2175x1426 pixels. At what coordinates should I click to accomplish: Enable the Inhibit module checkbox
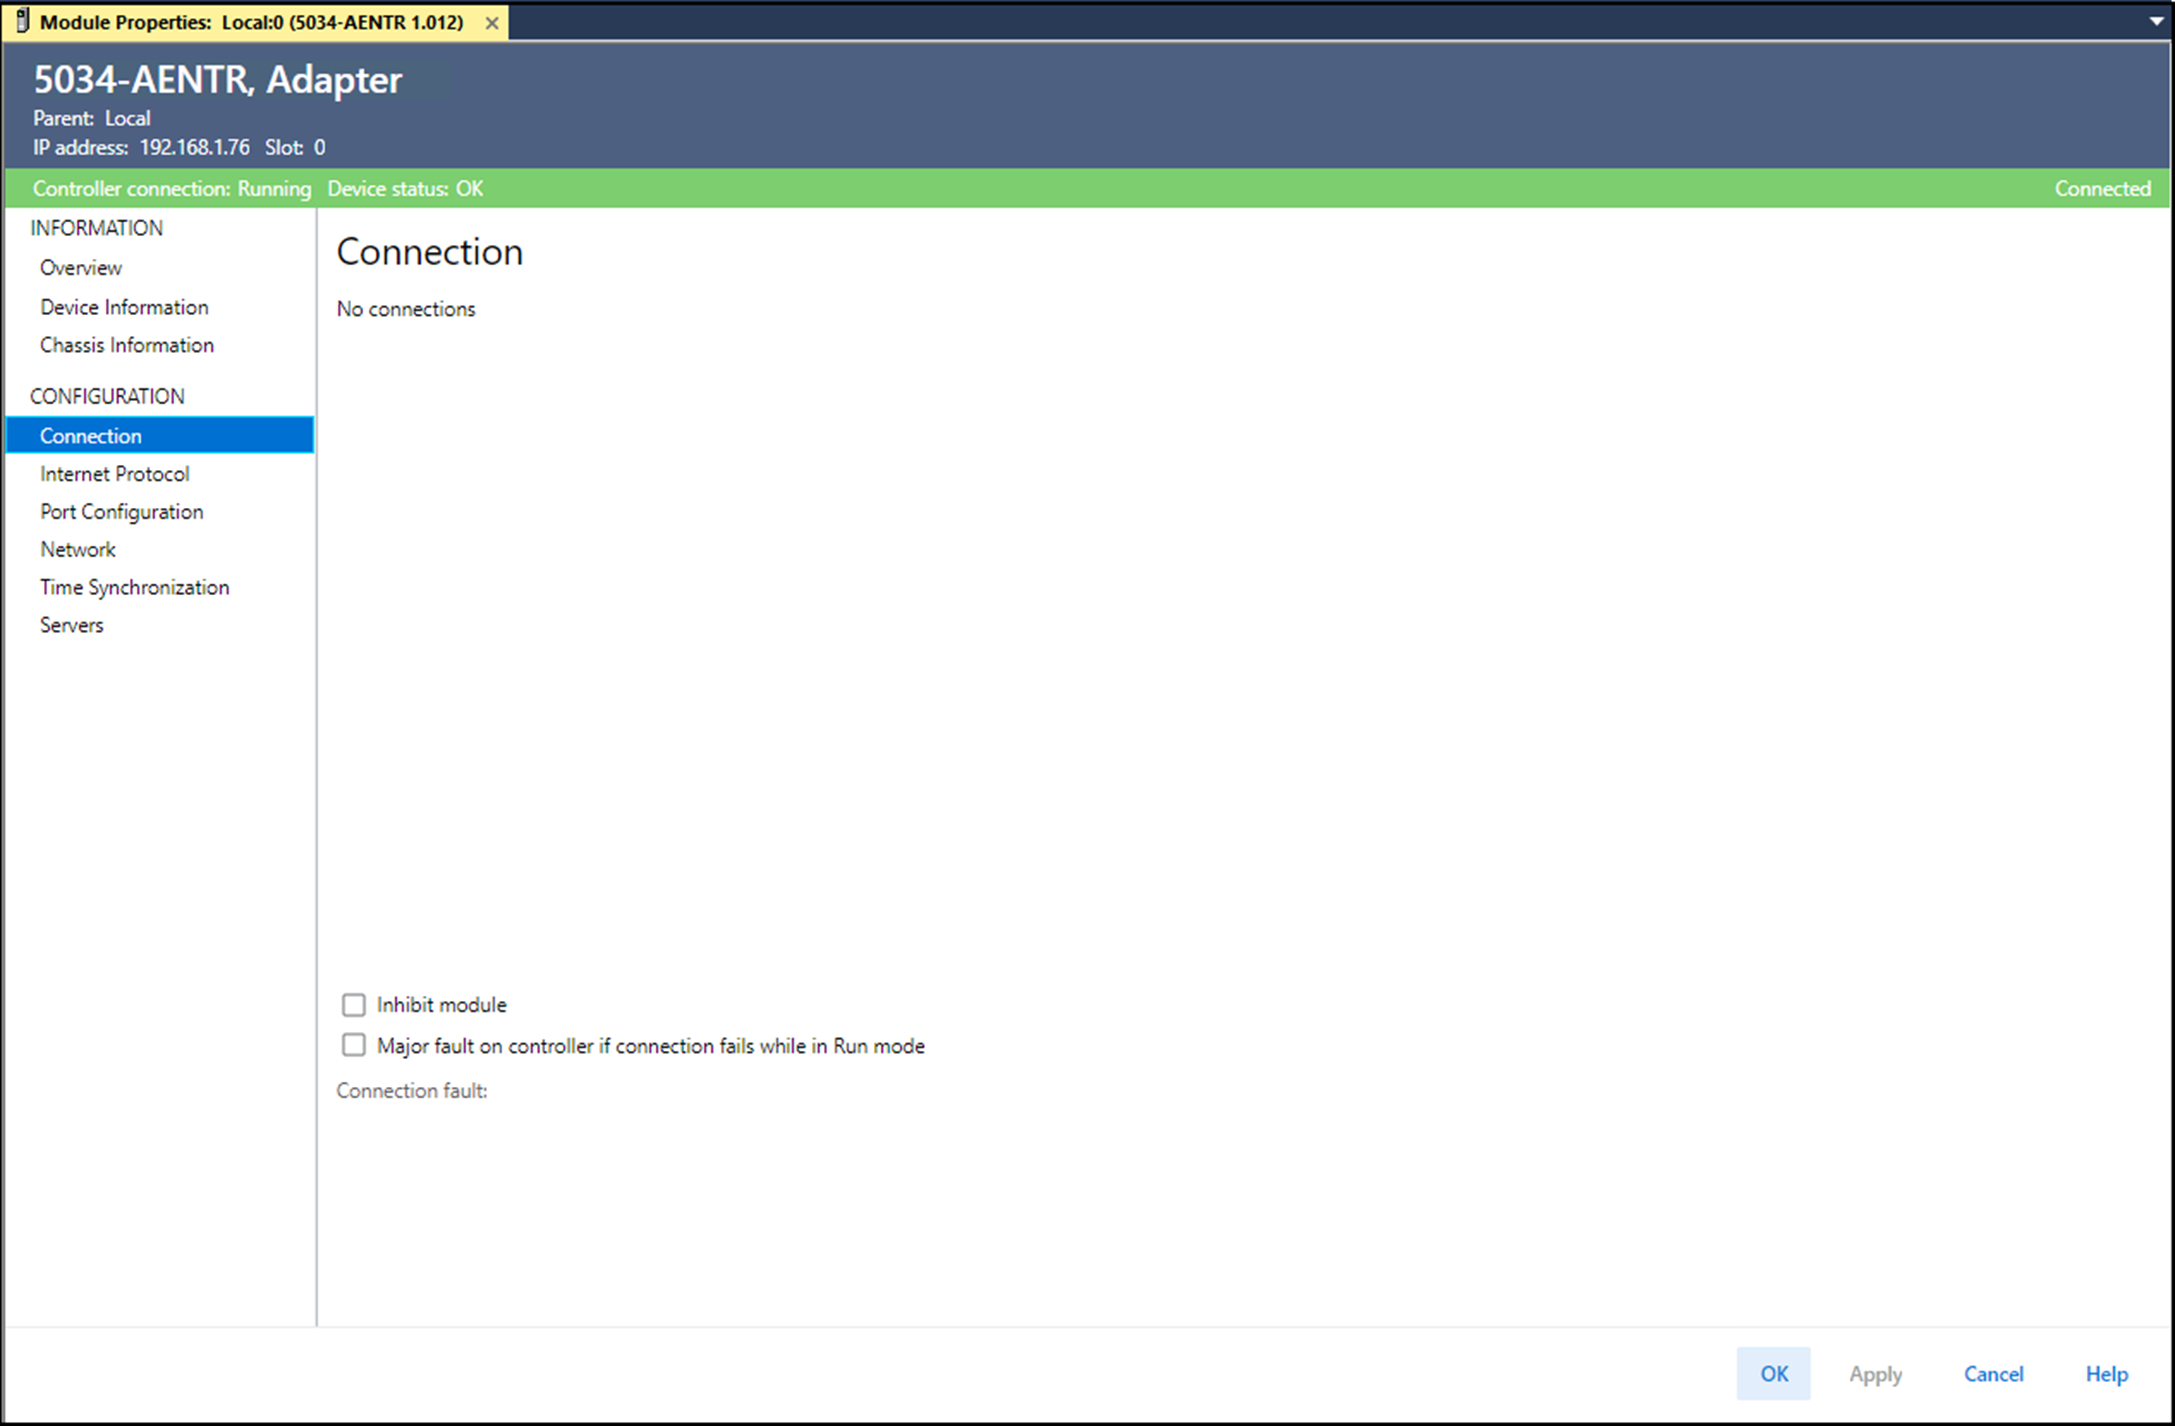point(354,1004)
